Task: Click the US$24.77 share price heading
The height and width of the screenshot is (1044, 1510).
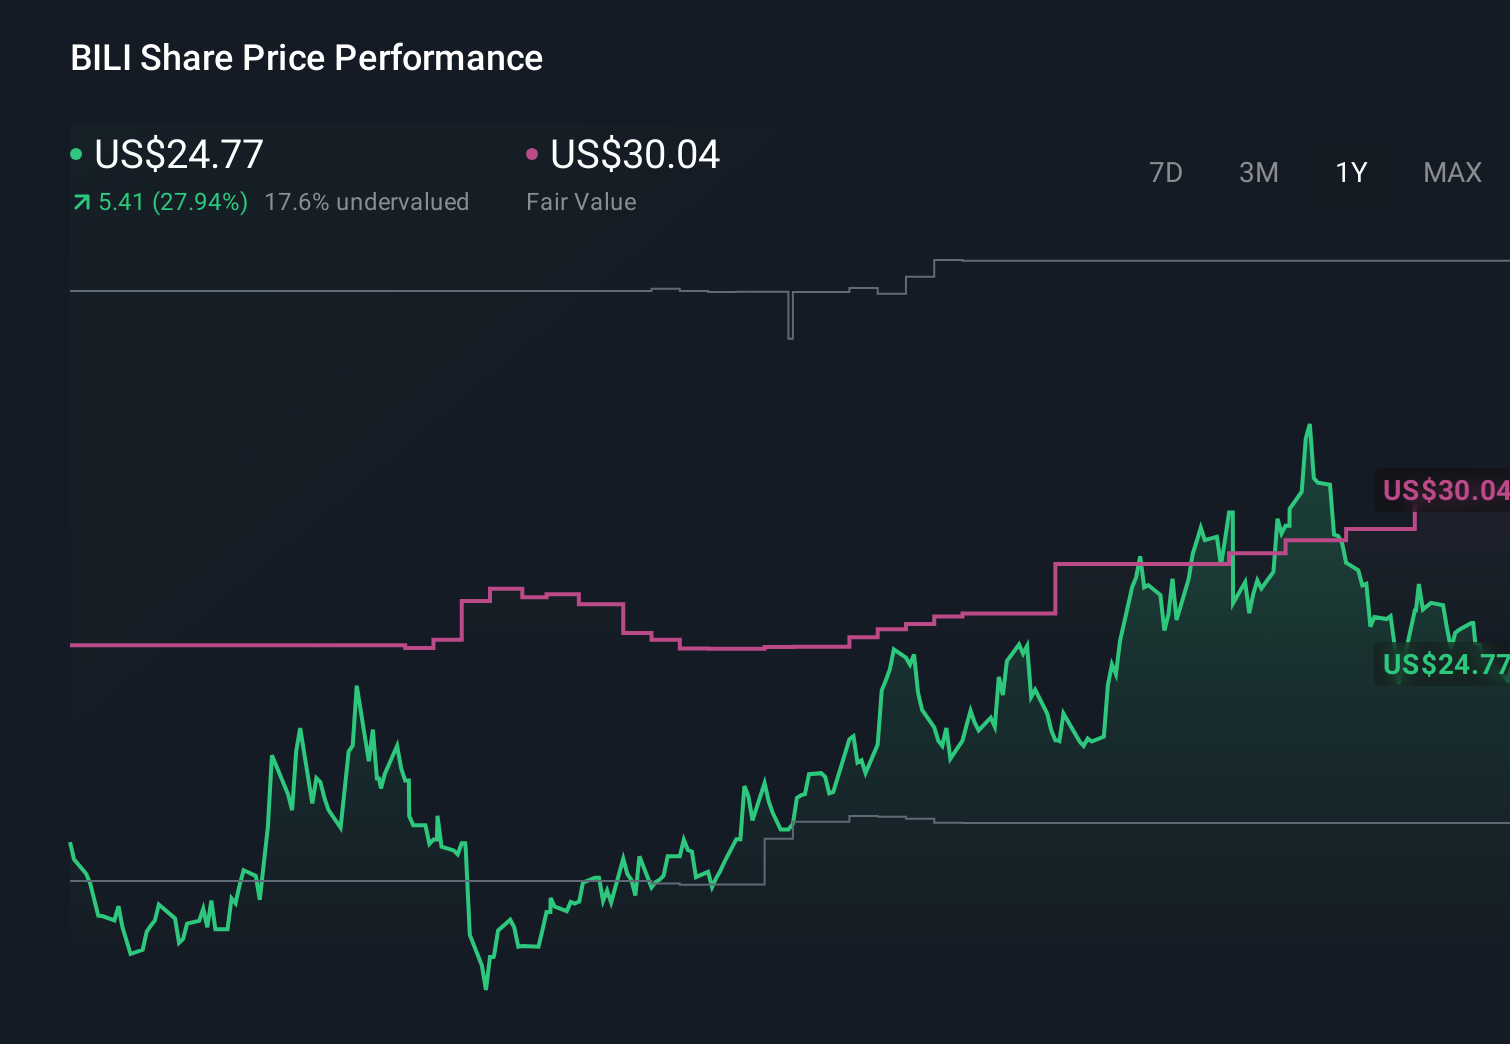Action: click(179, 154)
